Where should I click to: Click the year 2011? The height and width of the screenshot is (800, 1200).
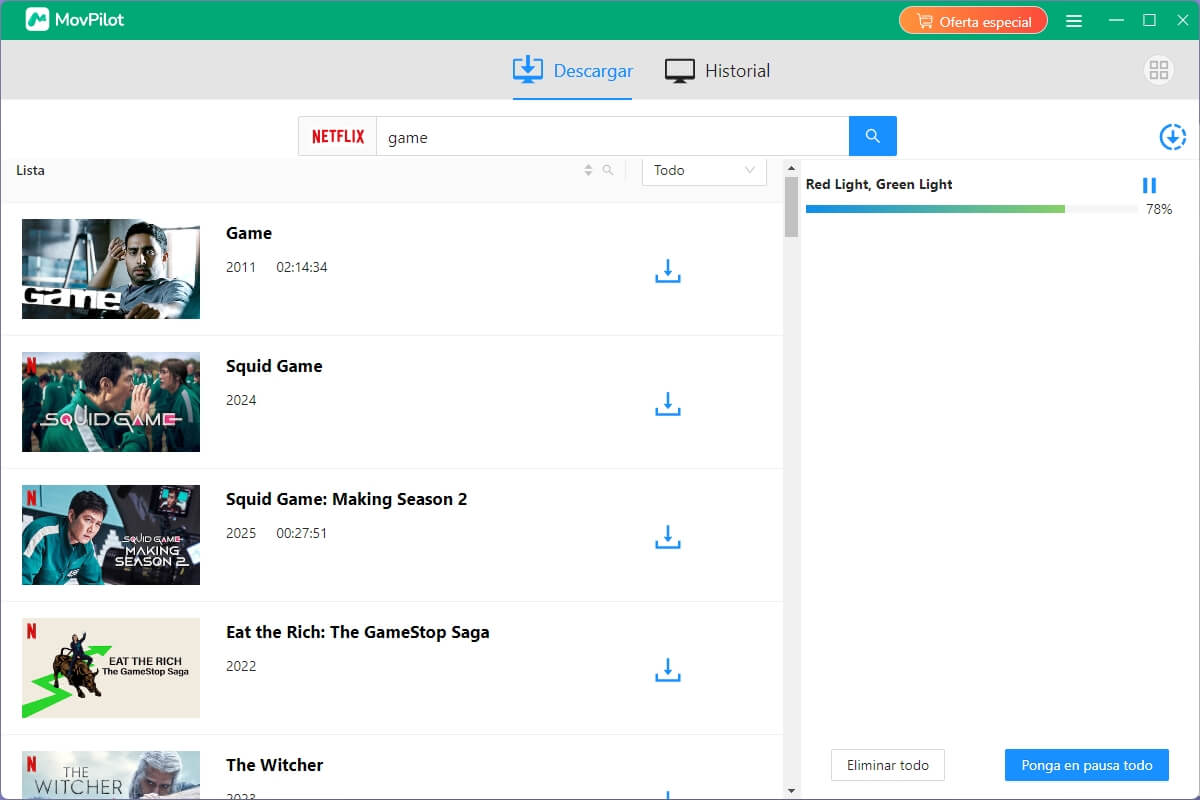241,267
